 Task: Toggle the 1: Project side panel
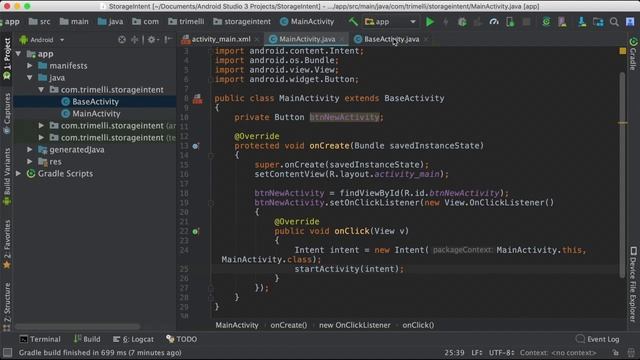pos(7,59)
